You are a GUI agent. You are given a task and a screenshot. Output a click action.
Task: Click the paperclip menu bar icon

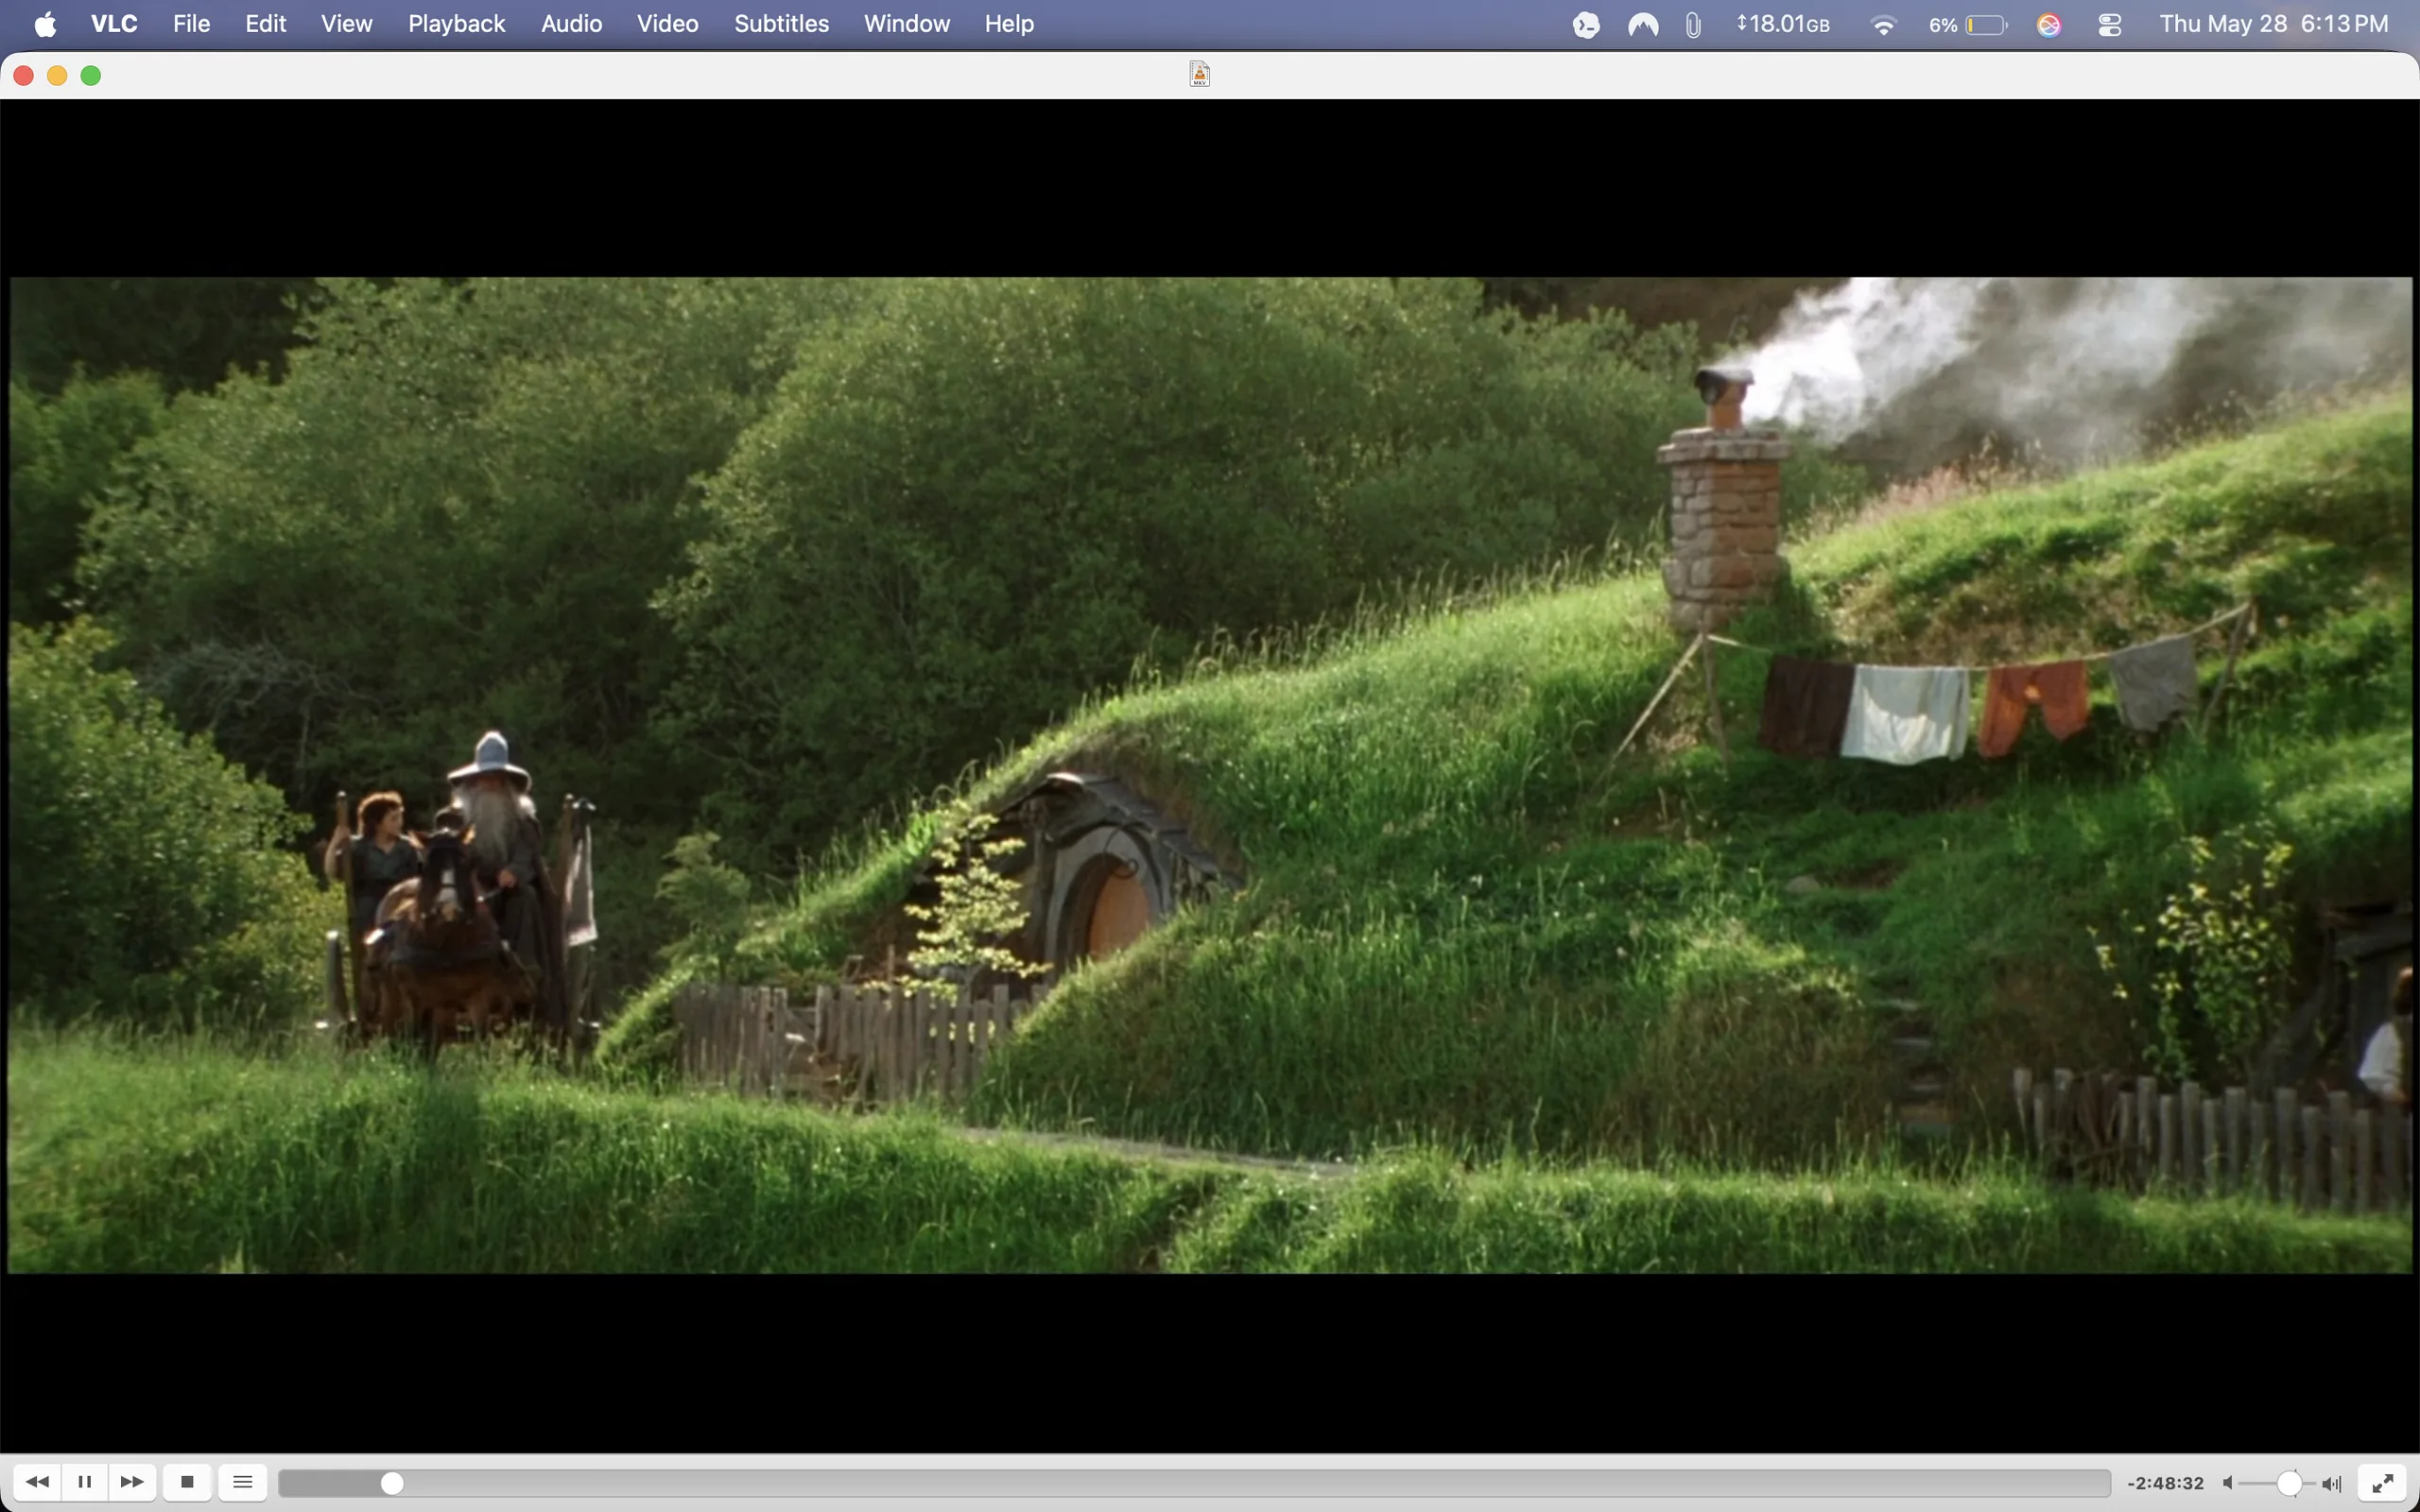[1692, 25]
